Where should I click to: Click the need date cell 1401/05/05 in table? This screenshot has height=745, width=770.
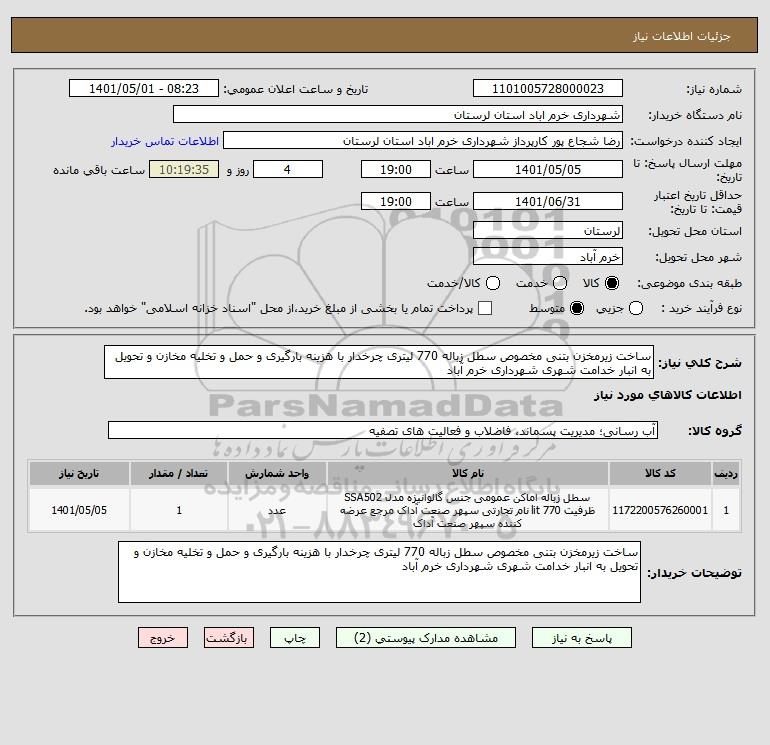pos(79,510)
